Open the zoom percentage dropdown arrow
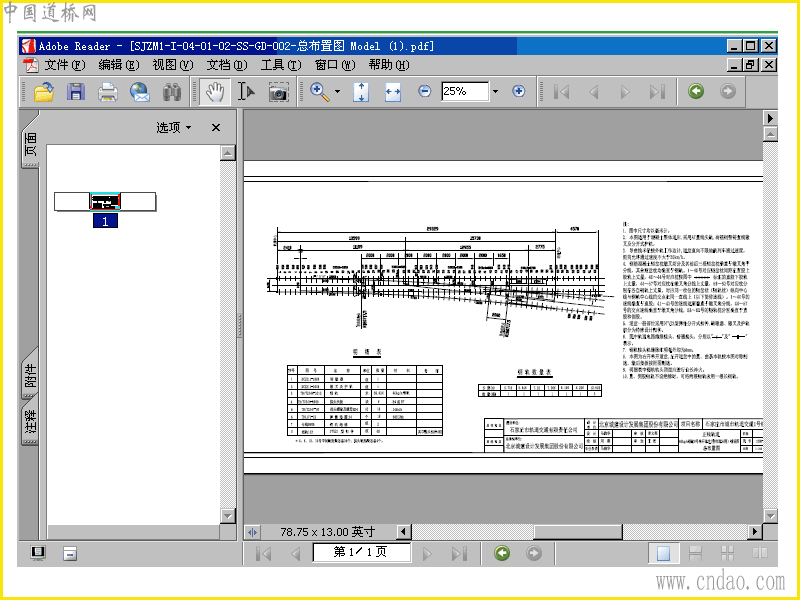Image resolution: width=800 pixels, height=600 pixels. (495, 91)
